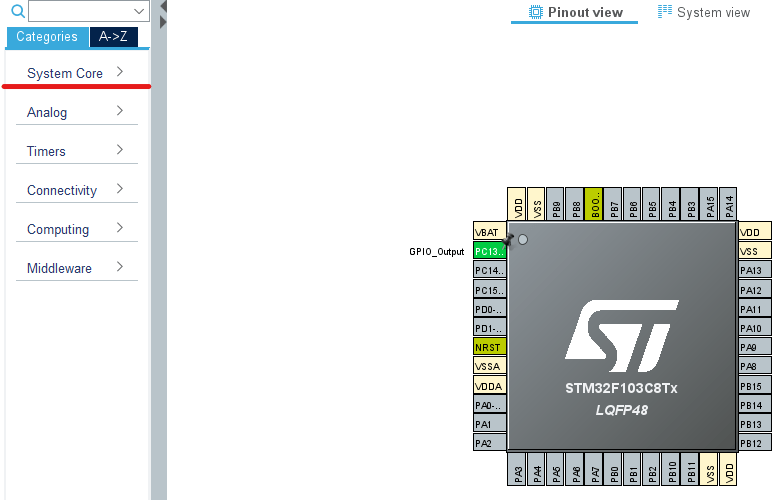Select the PA7 pin
784x500 pixels.
[594, 469]
